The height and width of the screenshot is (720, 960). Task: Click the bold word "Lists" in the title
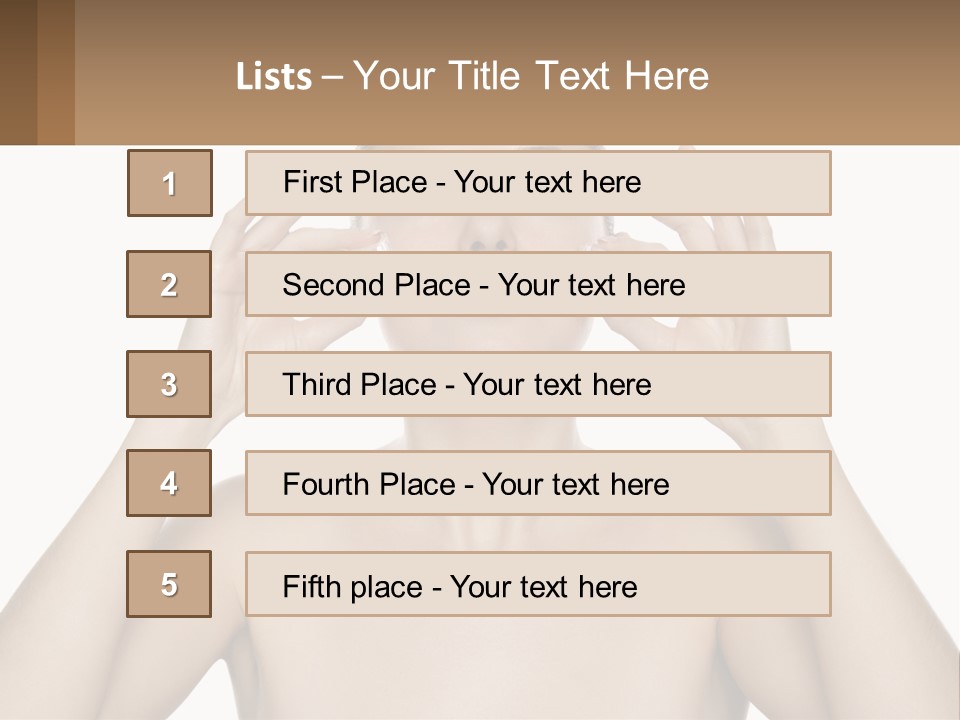274,77
